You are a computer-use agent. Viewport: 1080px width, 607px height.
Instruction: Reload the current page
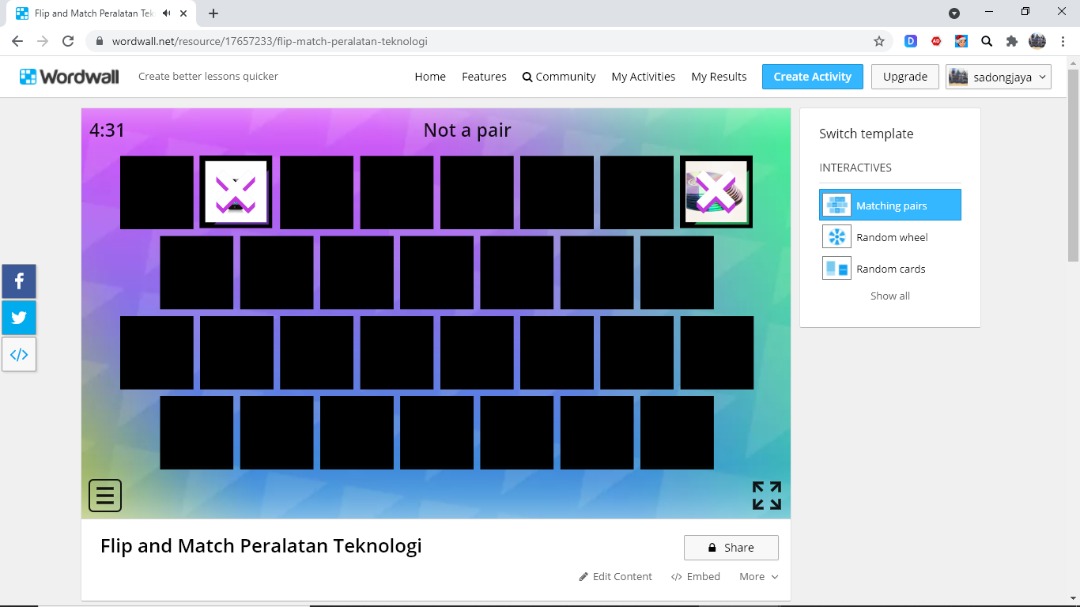click(68, 41)
